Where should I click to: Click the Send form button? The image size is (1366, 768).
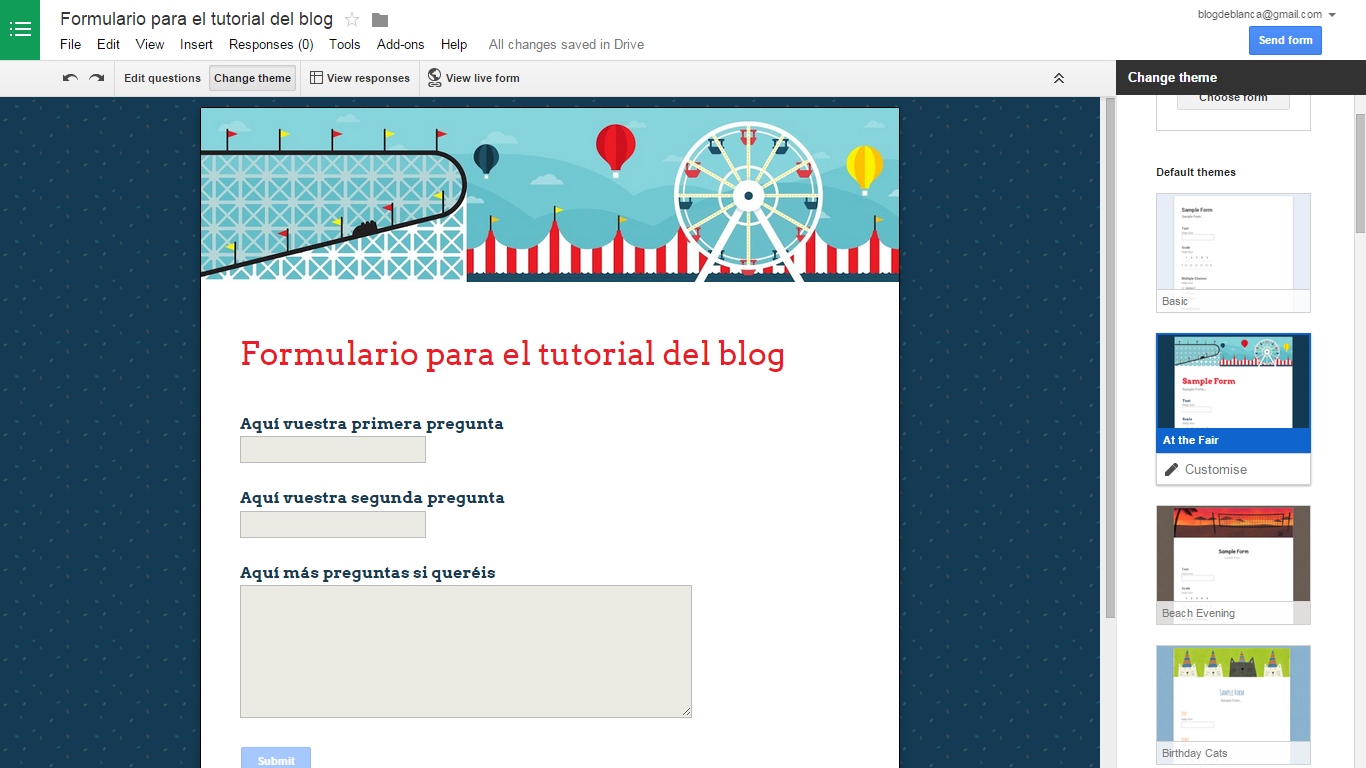point(1285,40)
